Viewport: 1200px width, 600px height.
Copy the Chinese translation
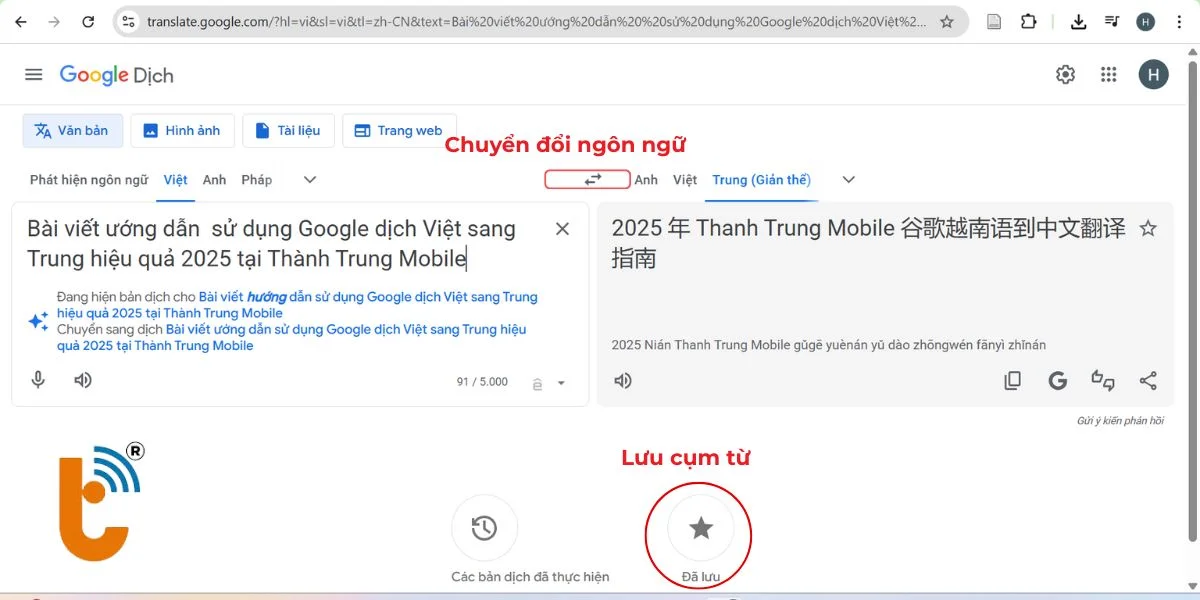(1012, 381)
